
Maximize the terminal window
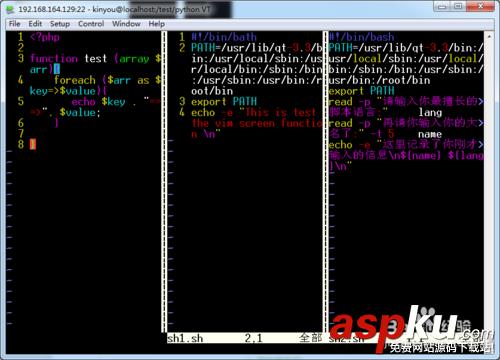[x=458, y=6]
